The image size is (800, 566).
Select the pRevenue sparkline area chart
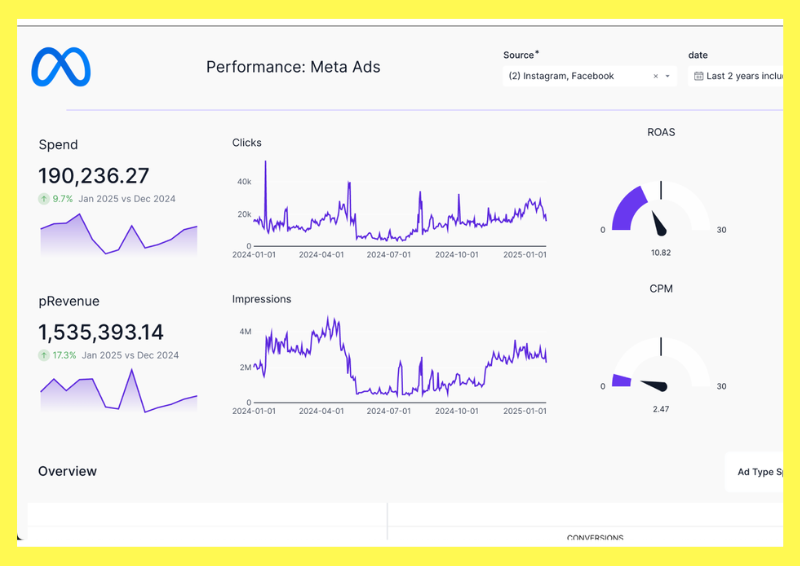[x=118, y=390]
